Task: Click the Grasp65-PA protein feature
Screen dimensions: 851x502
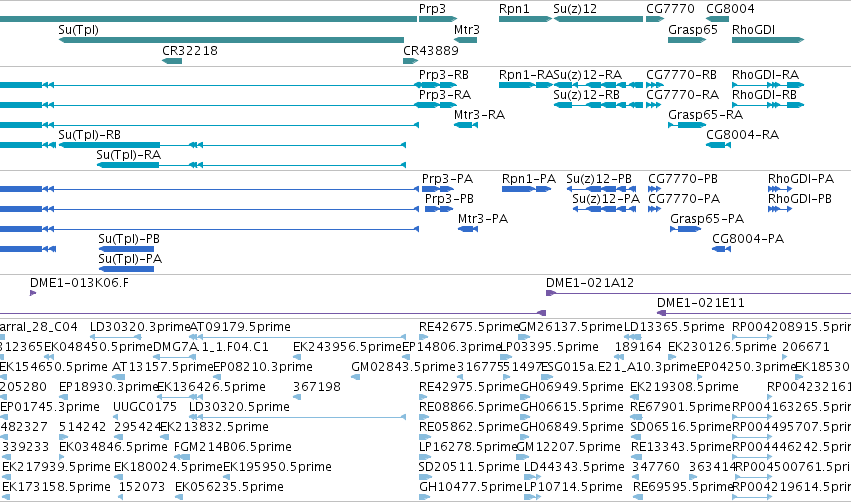Action: tap(685, 230)
